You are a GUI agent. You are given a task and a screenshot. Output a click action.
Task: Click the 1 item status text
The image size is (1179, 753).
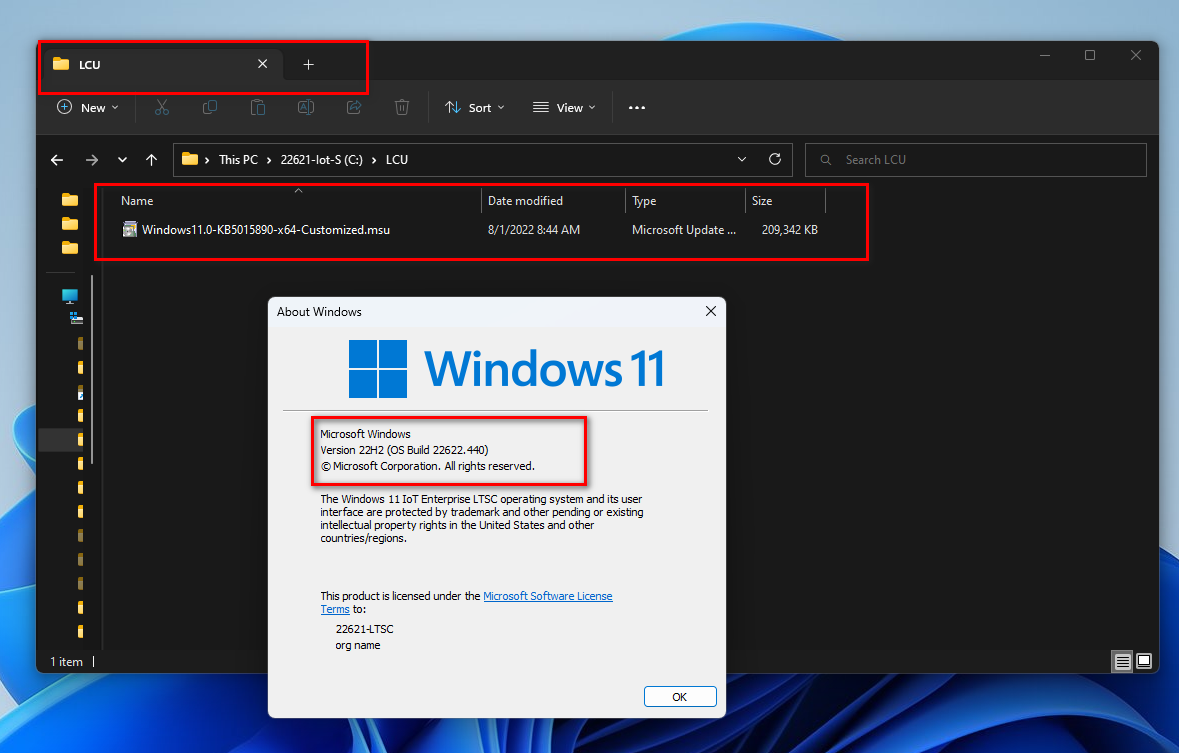coord(66,662)
